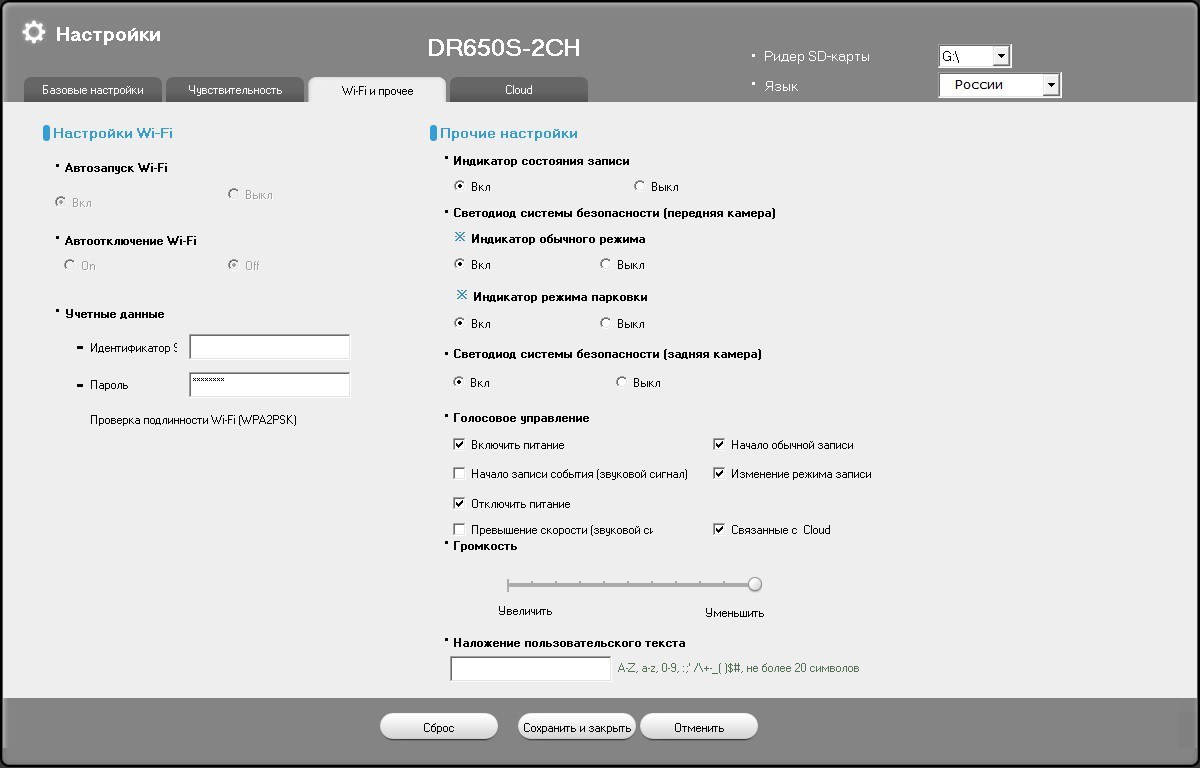Choose On for Автоотключение Wi-Fi

[69, 265]
